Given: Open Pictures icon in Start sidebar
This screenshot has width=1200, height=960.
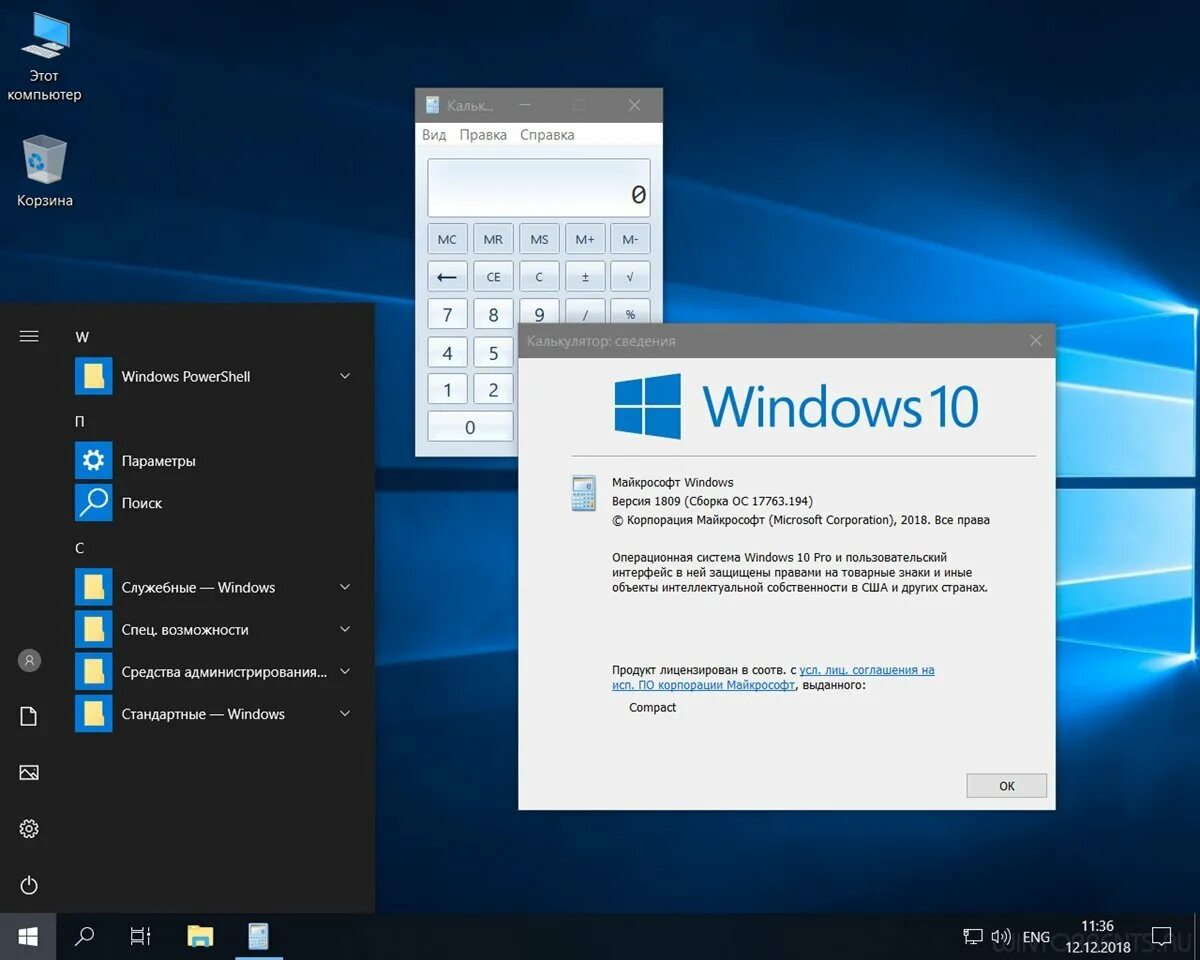Looking at the screenshot, I should (29, 772).
